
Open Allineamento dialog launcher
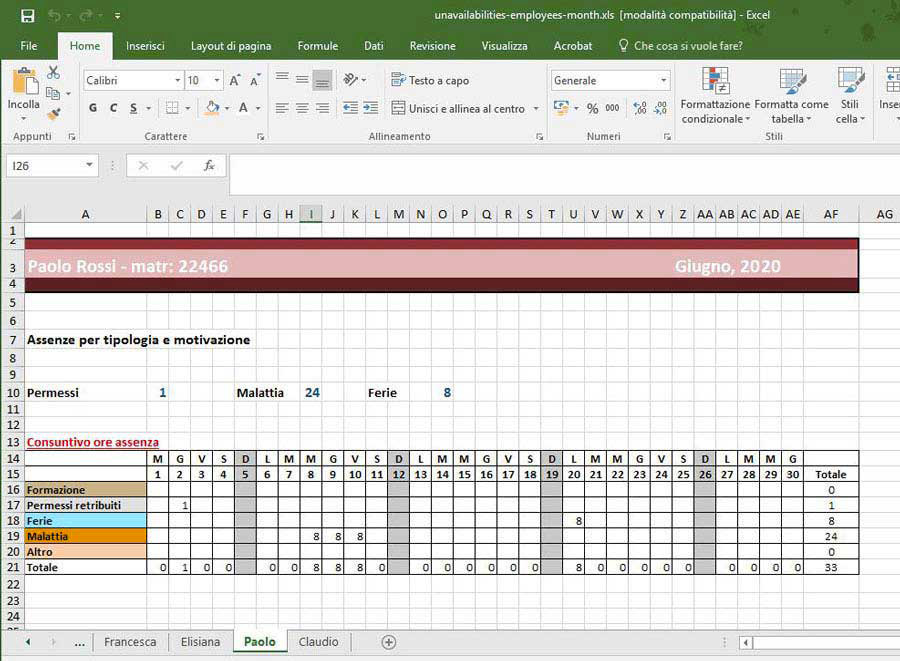540,137
